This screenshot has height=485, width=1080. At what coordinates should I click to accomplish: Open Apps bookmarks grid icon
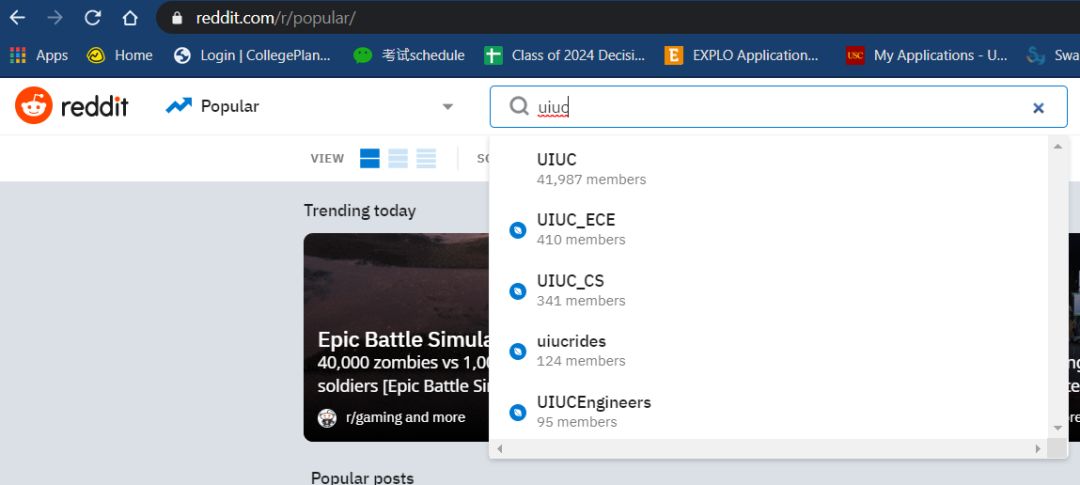[x=18, y=56]
